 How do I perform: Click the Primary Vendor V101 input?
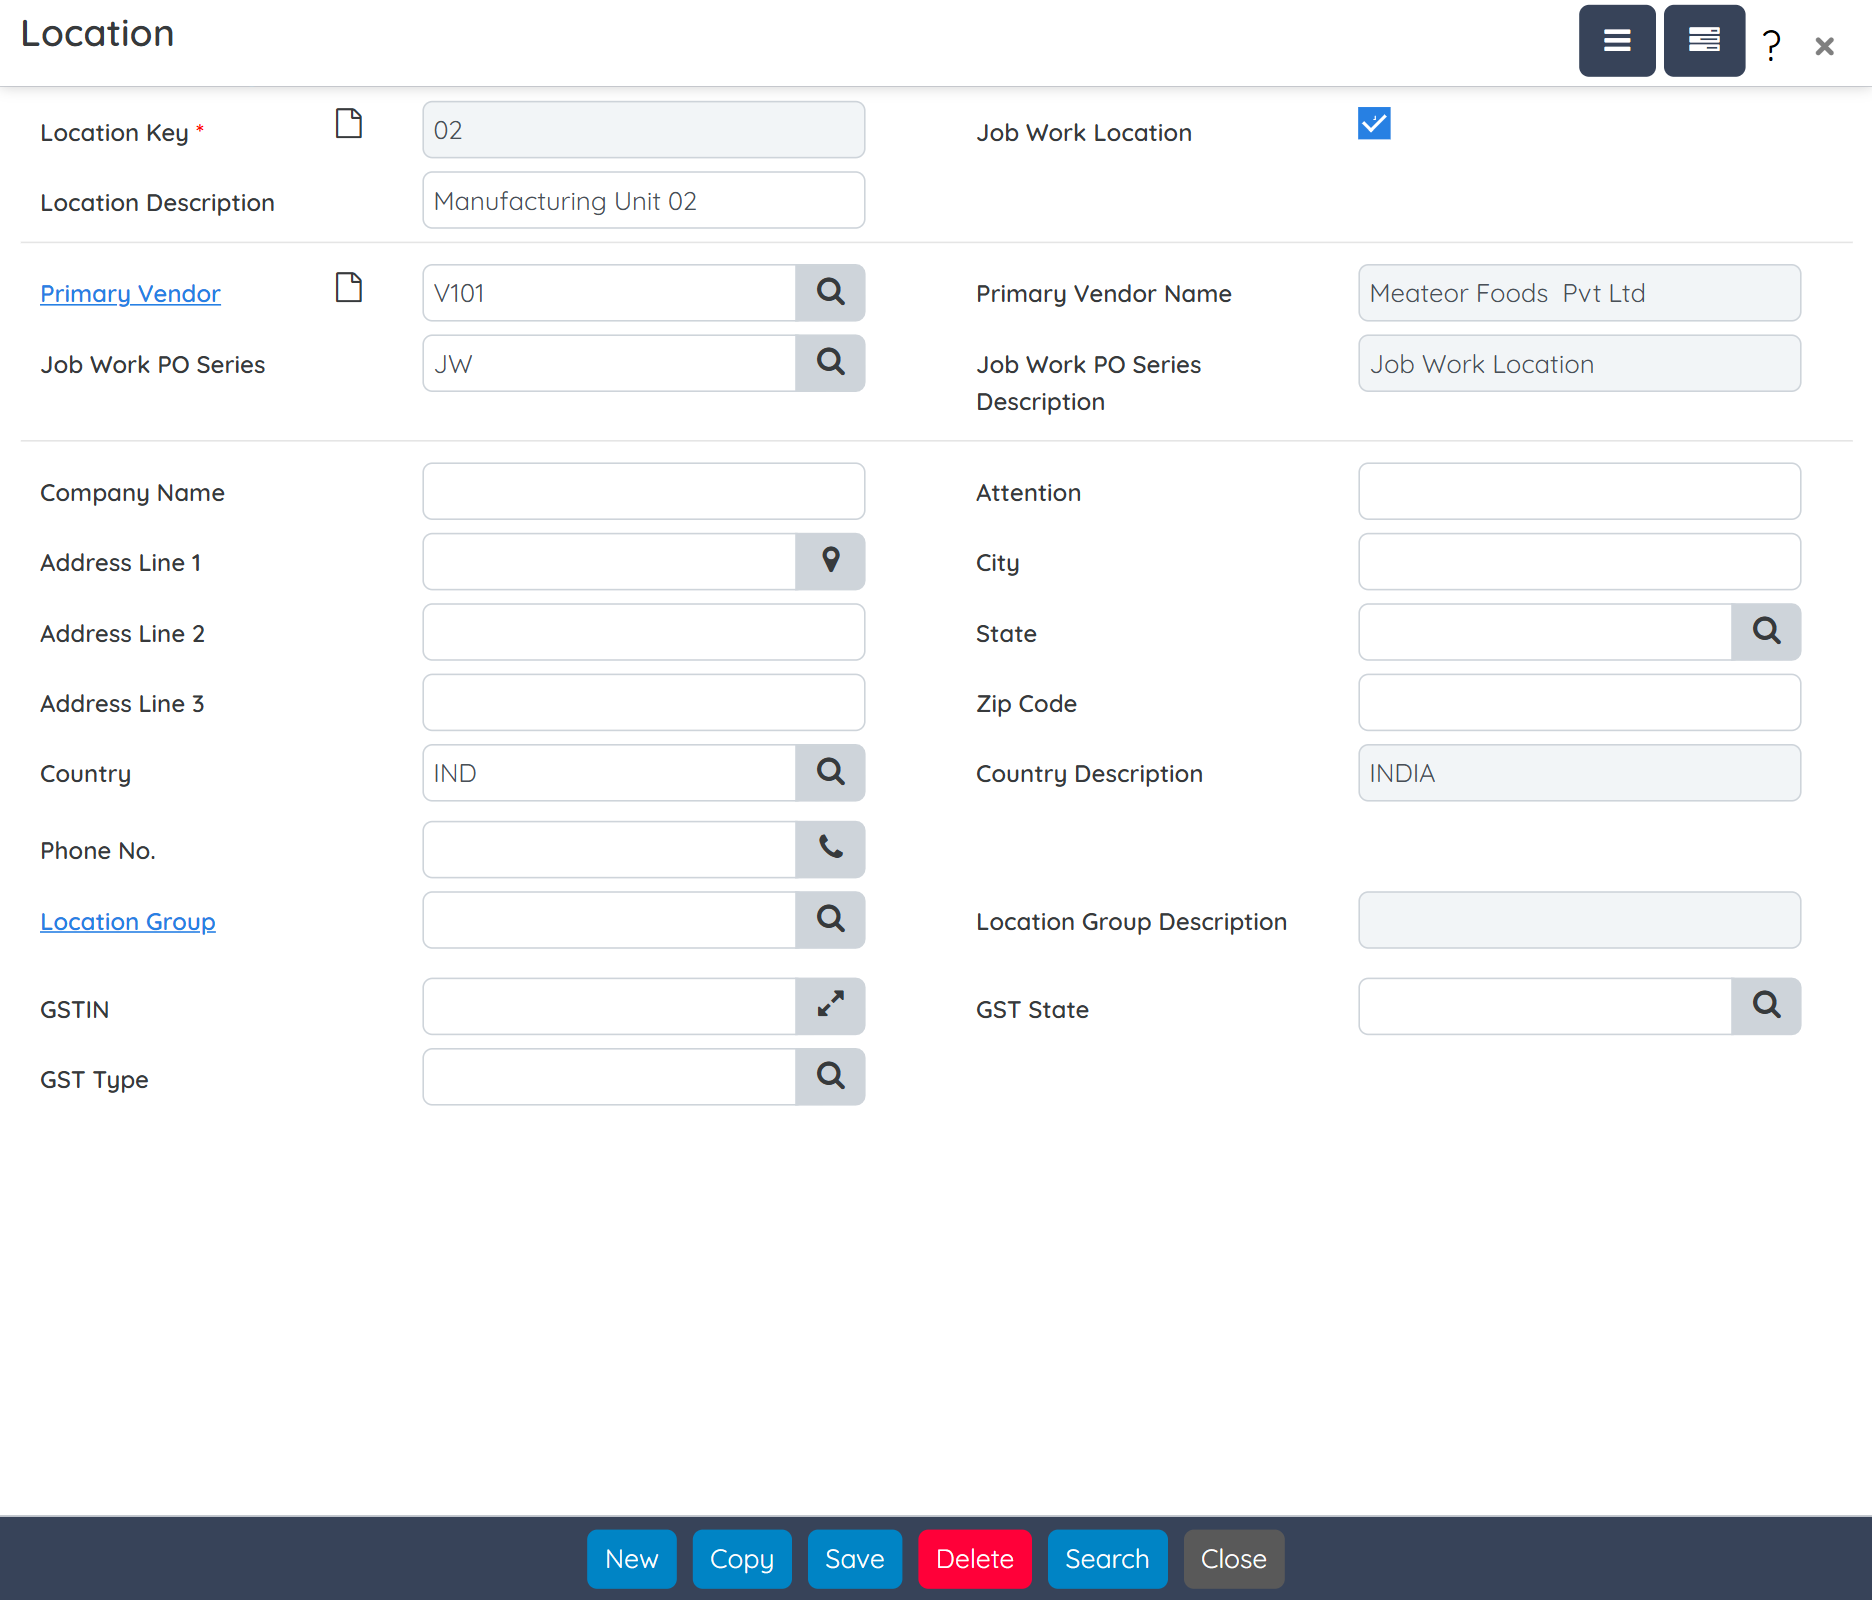609,293
